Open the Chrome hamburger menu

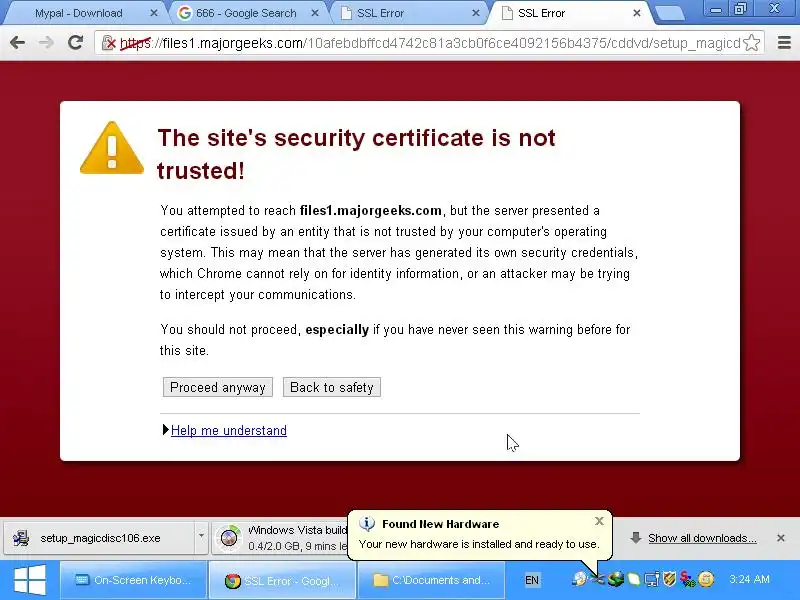784,43
